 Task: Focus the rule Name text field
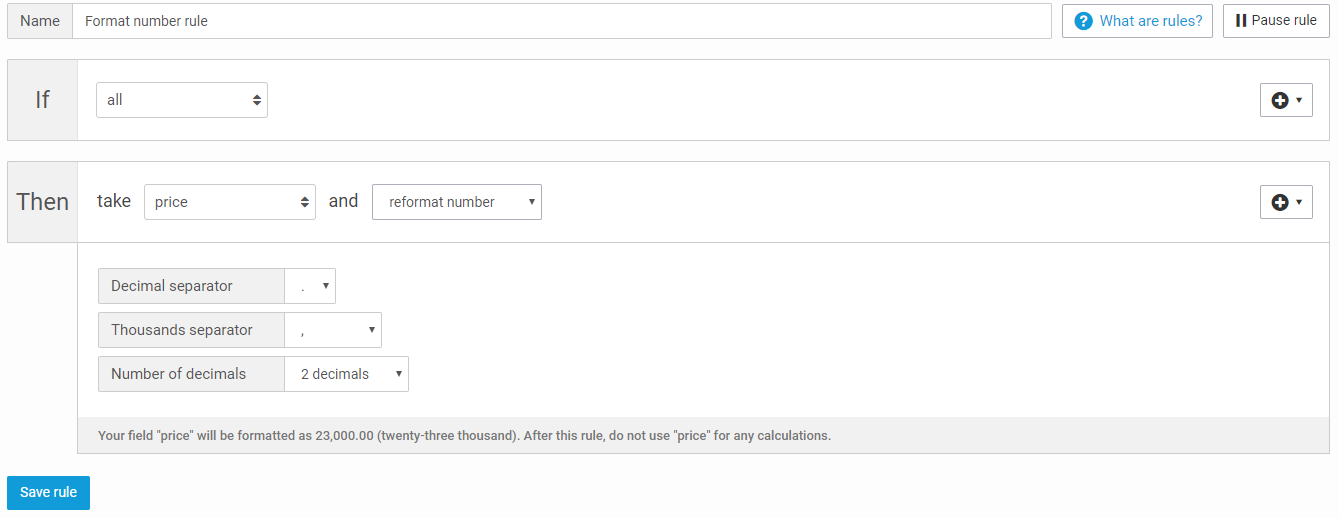coord(561,21)
